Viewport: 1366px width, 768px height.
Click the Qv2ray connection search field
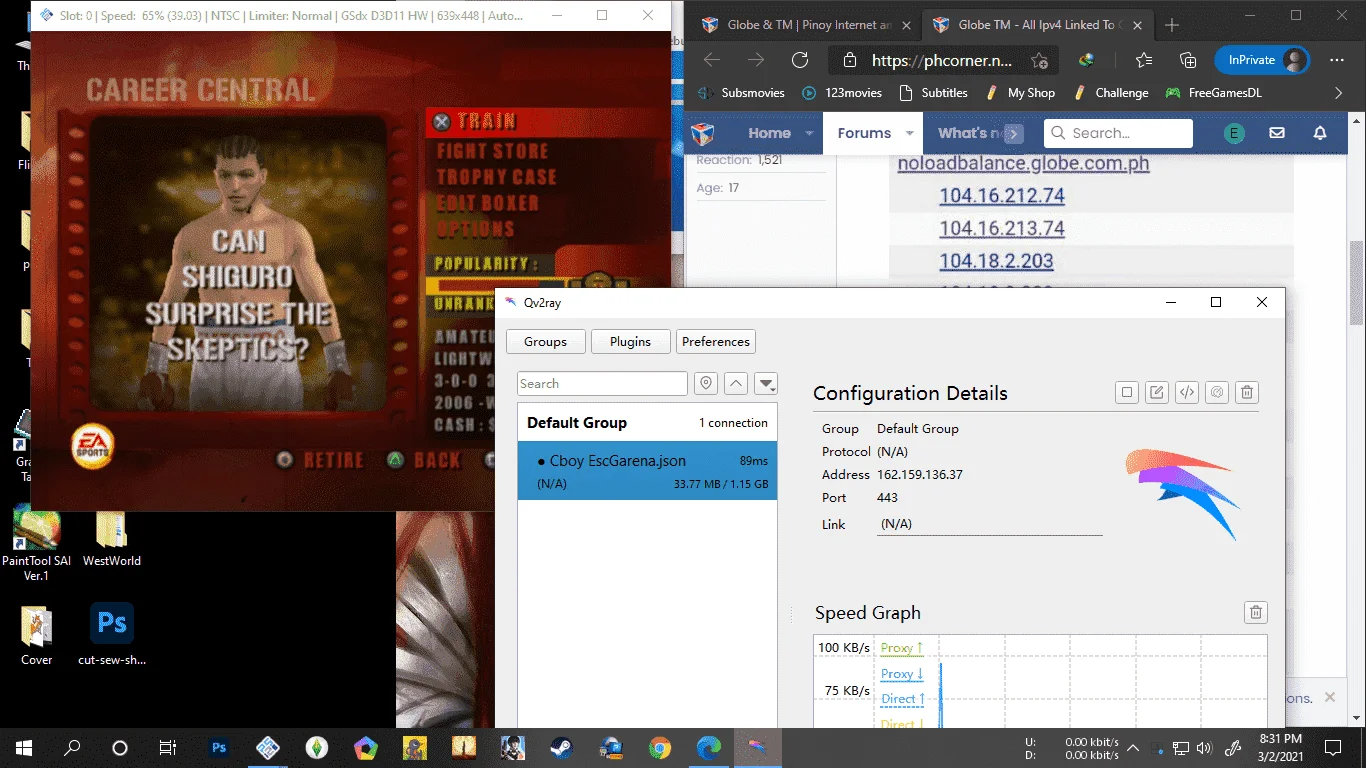[602, 383]
